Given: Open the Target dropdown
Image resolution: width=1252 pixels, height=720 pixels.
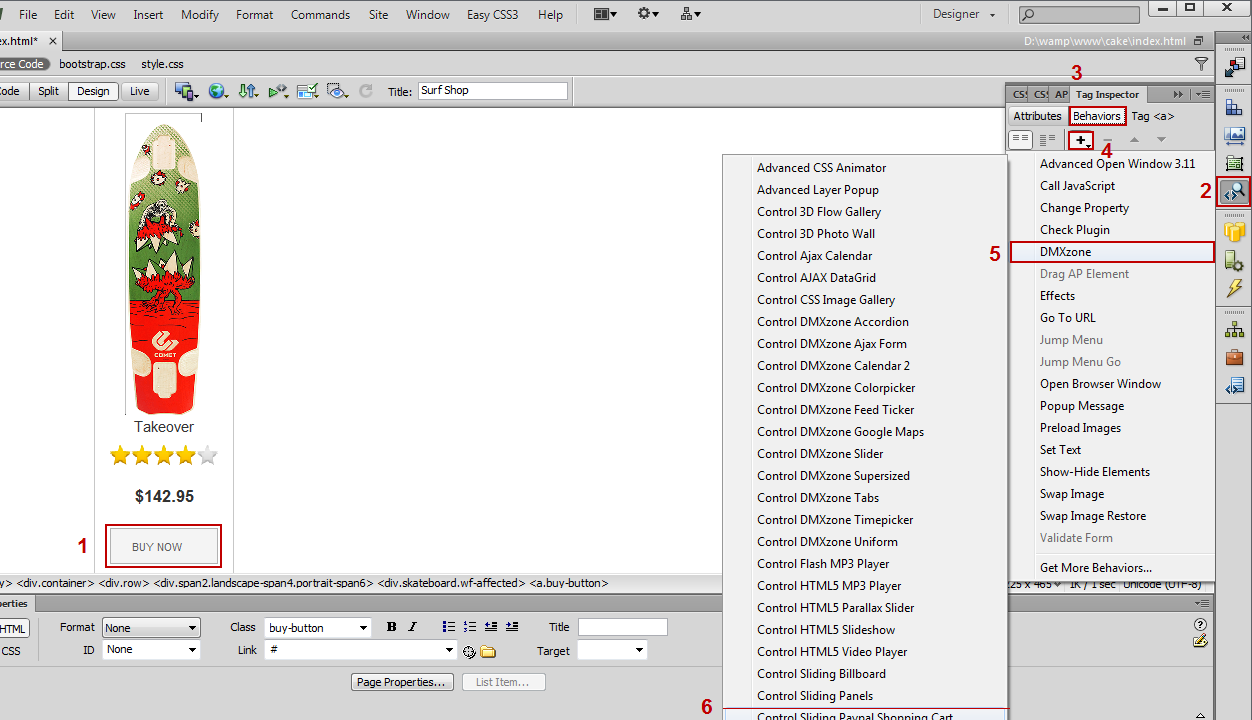Looking at the screenshot, I should (612, 650).
